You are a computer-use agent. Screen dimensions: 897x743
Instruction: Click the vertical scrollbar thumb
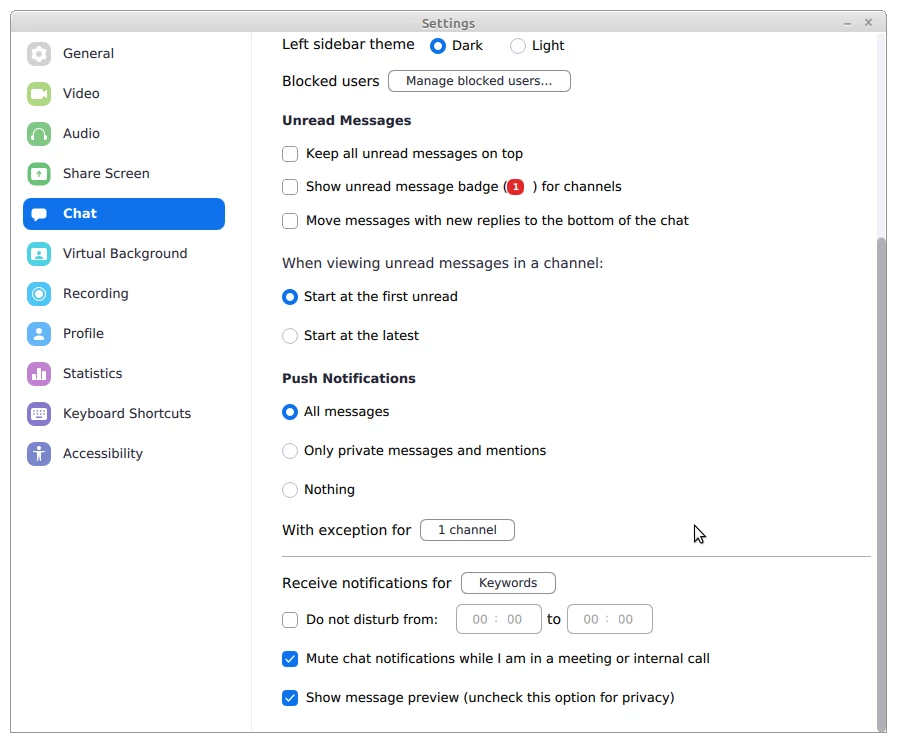click(x=882, y=483)
